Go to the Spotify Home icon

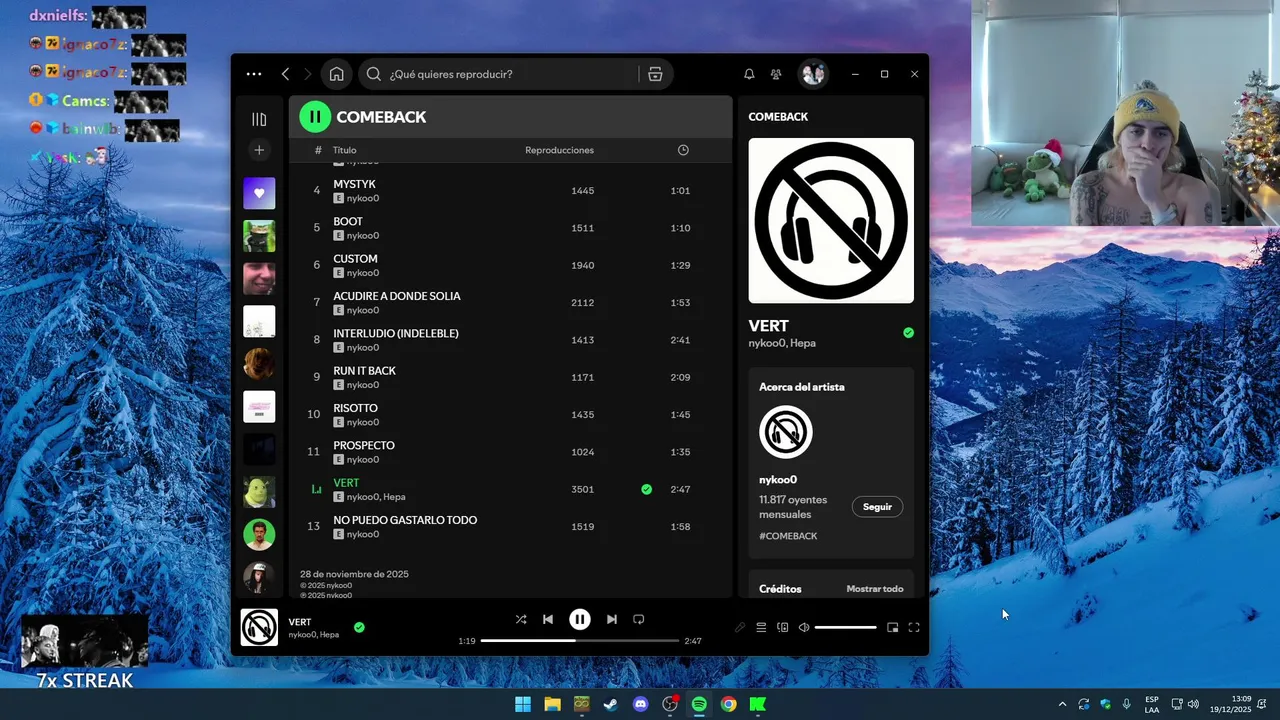click(x=337, y=74)
